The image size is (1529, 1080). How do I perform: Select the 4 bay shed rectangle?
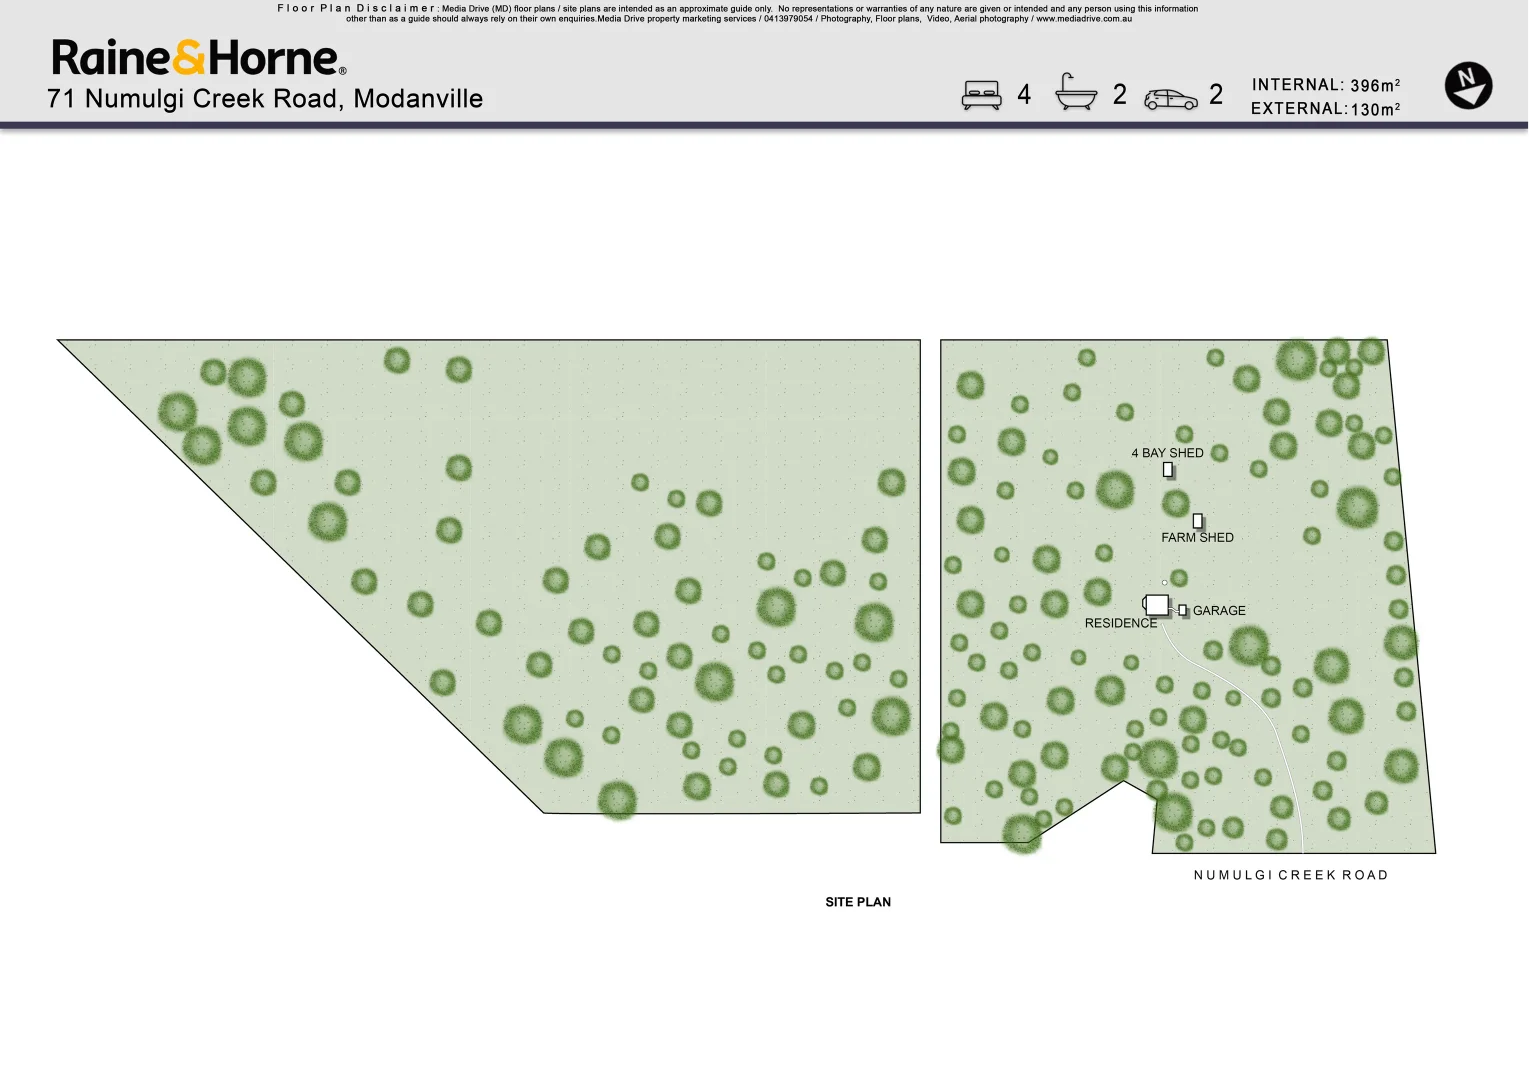[x=1167, y=469]
